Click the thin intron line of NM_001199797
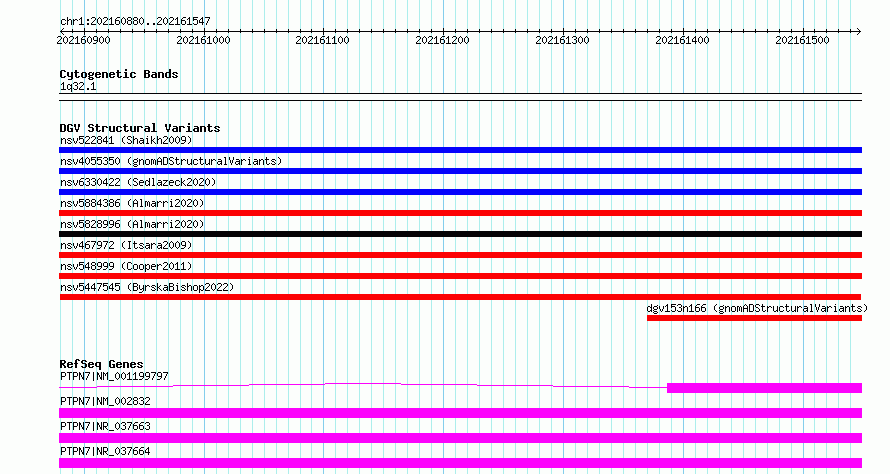 pyautogui.click(x=363, y=384)
